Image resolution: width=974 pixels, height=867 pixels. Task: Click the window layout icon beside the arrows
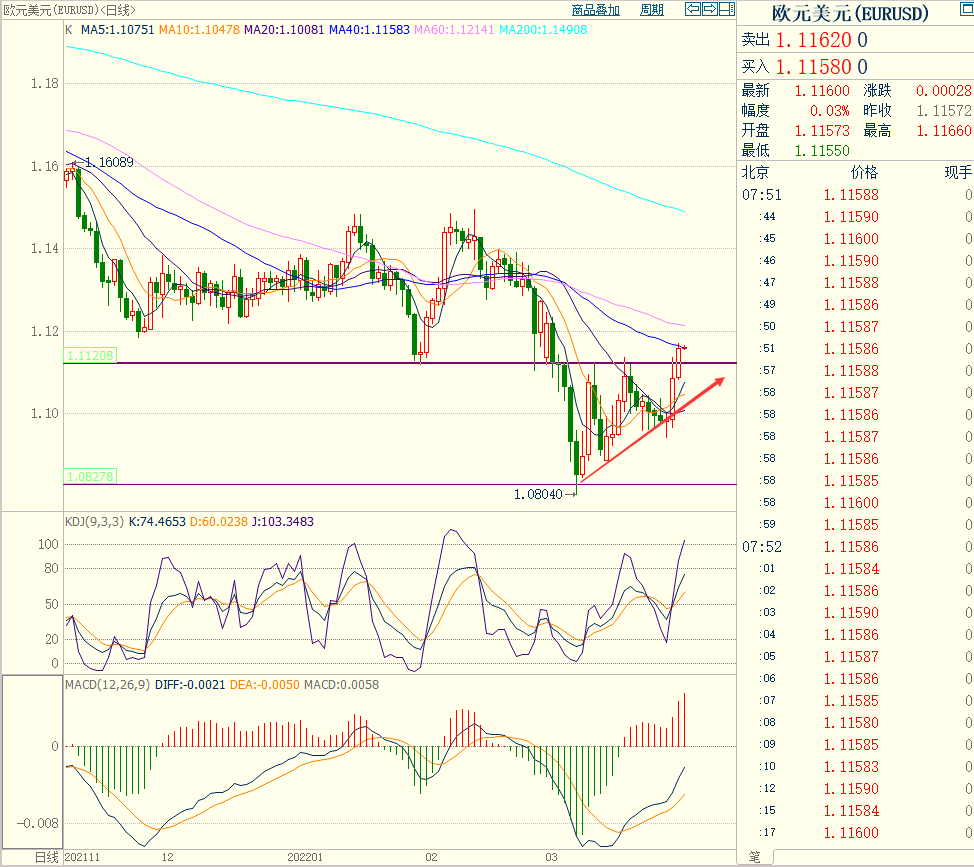726,10
